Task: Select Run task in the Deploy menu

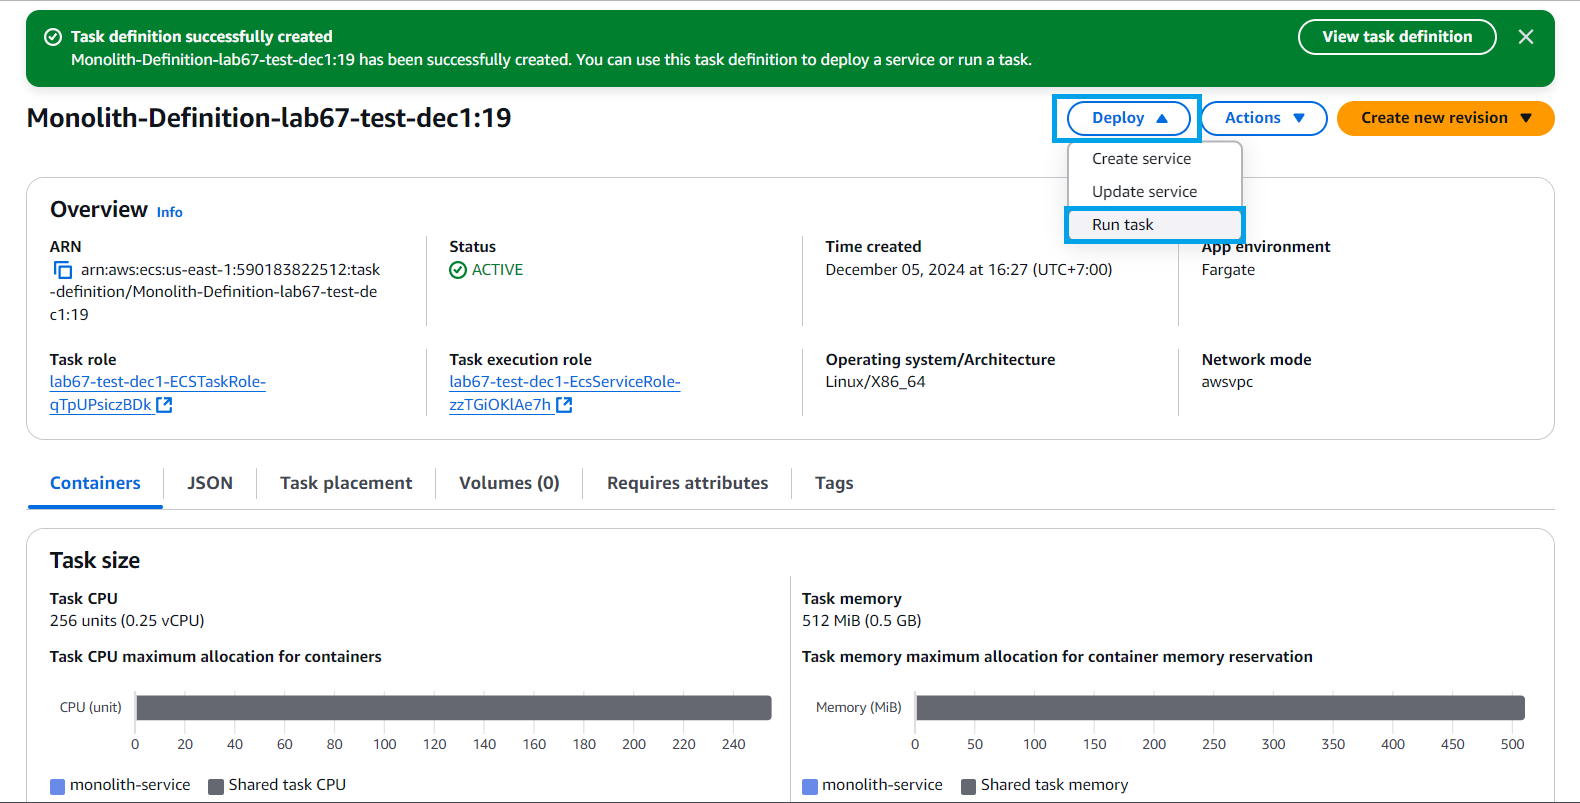Action: tap(1154, 225)
